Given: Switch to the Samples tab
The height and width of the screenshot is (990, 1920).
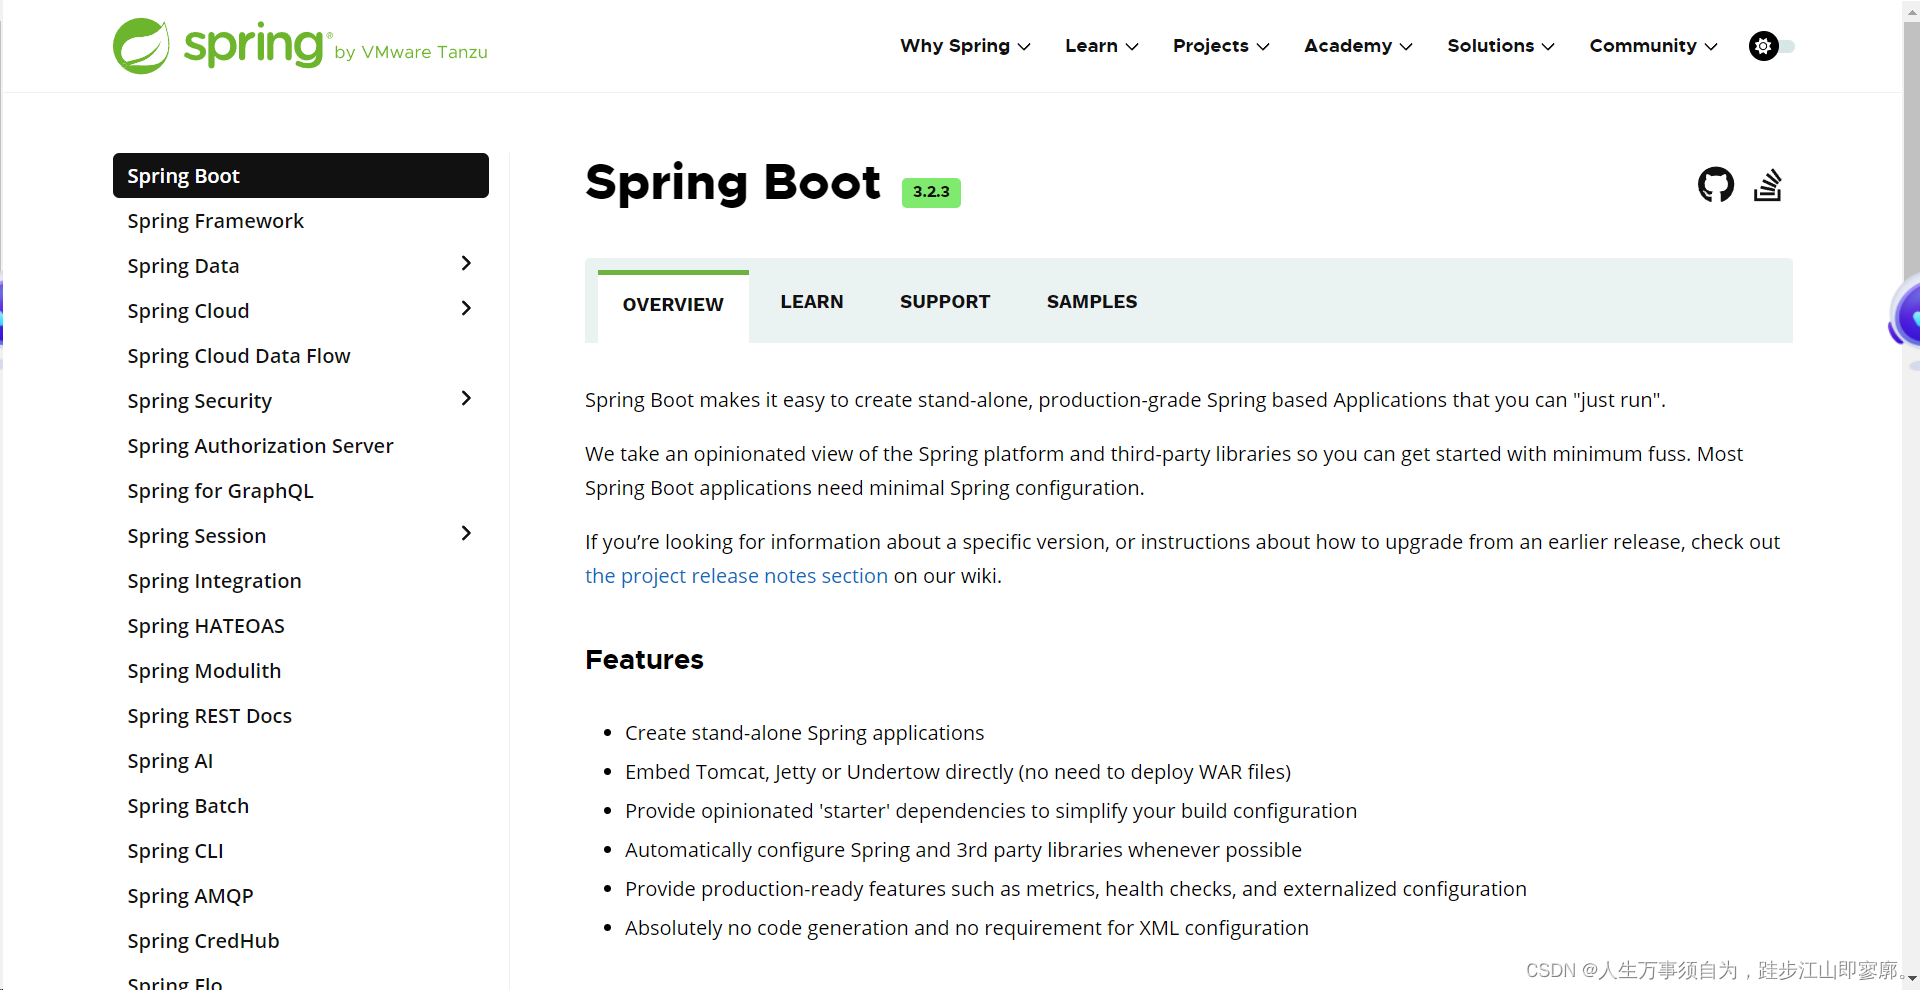Looking at the screenshot, I should click(x=1091, y=301).
